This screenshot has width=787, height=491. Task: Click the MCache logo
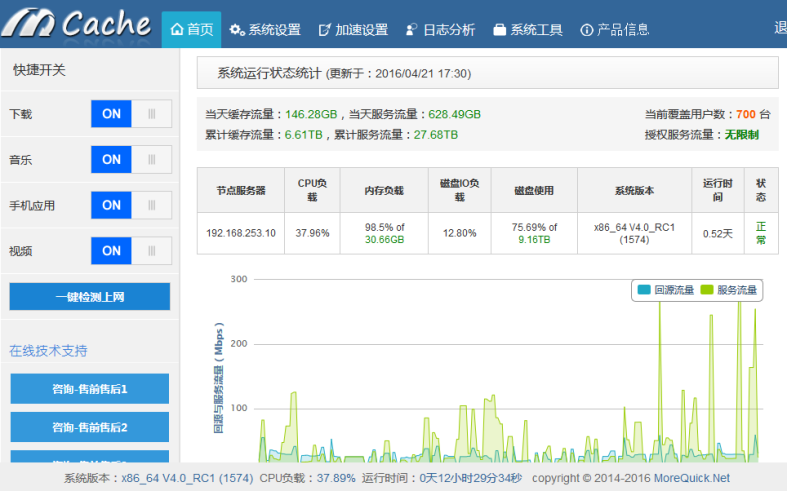pyautogui.click(x=76, y=24)
